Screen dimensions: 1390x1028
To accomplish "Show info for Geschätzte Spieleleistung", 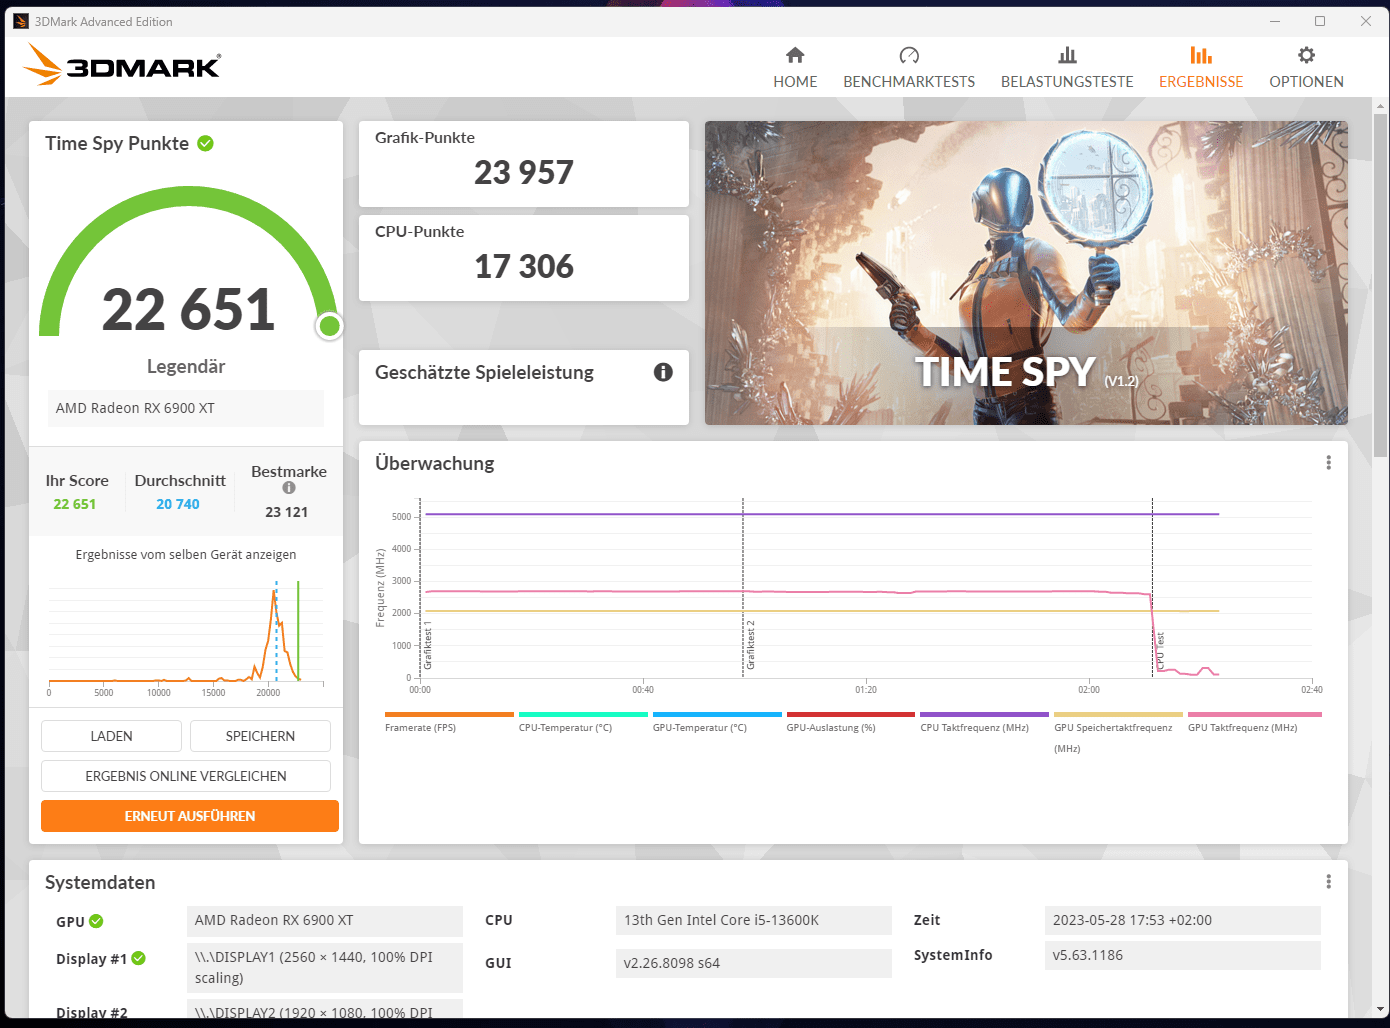I will tap(663, 372).
